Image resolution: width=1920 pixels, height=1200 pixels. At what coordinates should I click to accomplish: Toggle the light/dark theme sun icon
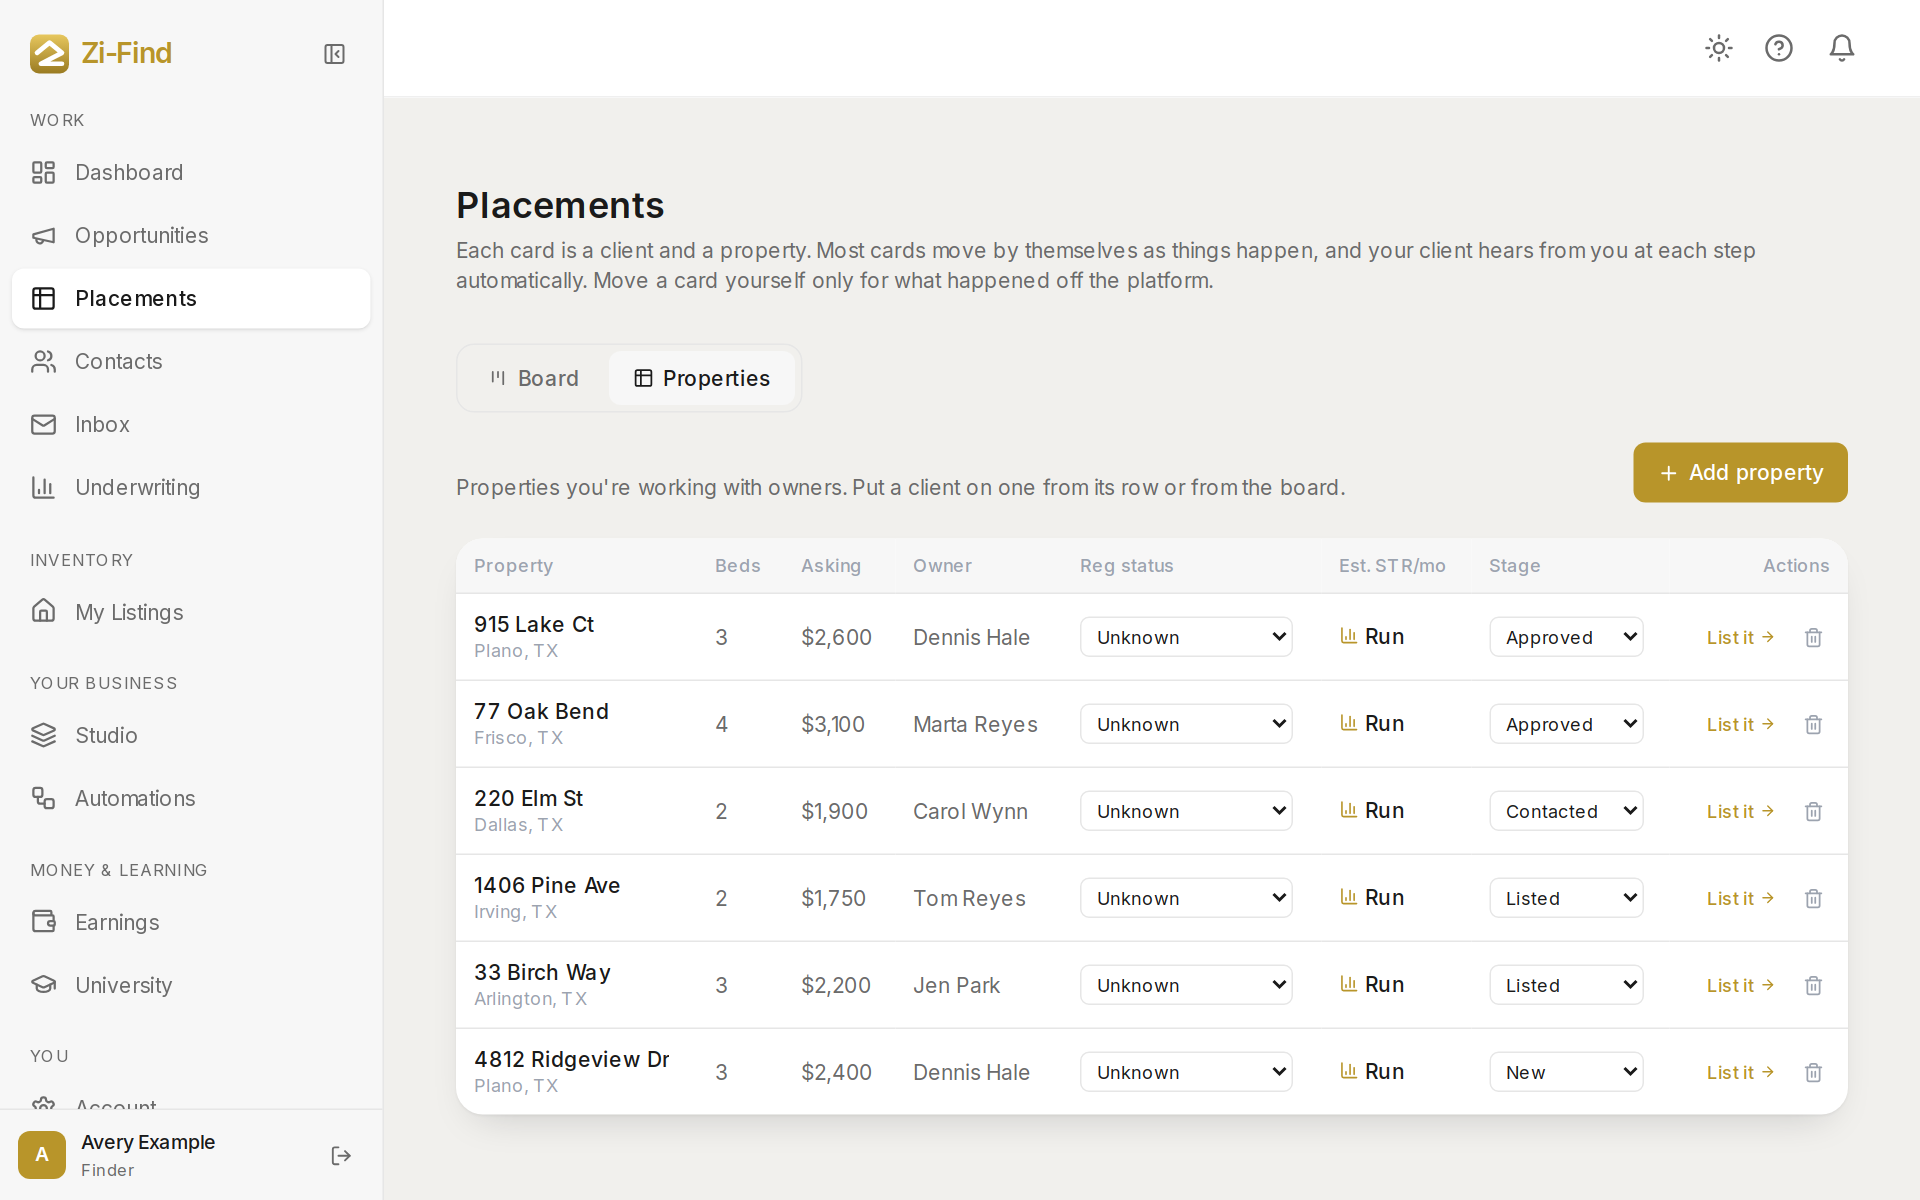coord(1719,48)
